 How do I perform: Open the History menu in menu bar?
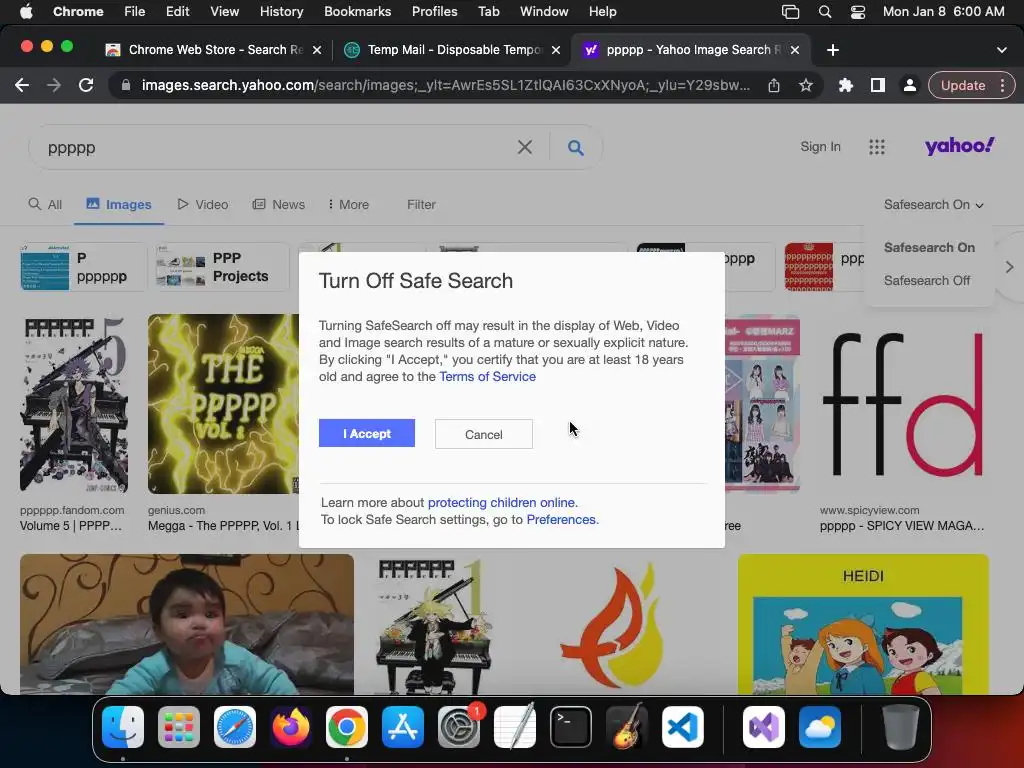coord(281,12)
